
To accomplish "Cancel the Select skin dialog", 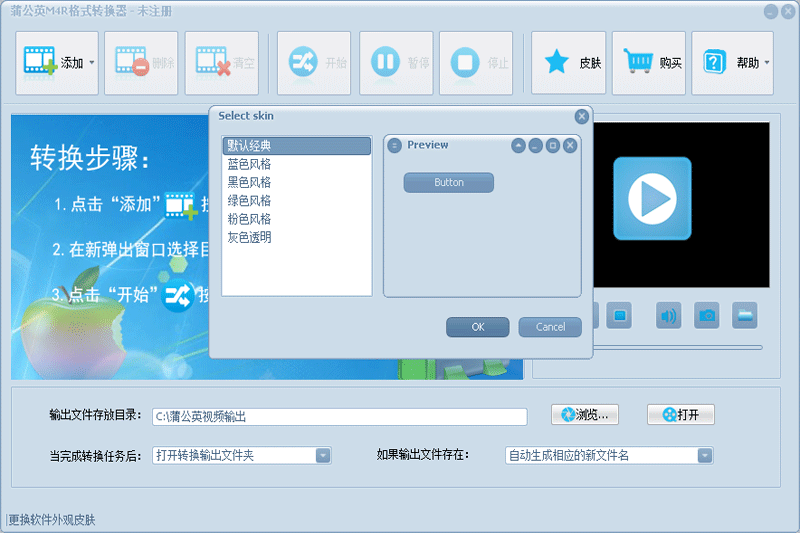I will [x=550, y=327].
